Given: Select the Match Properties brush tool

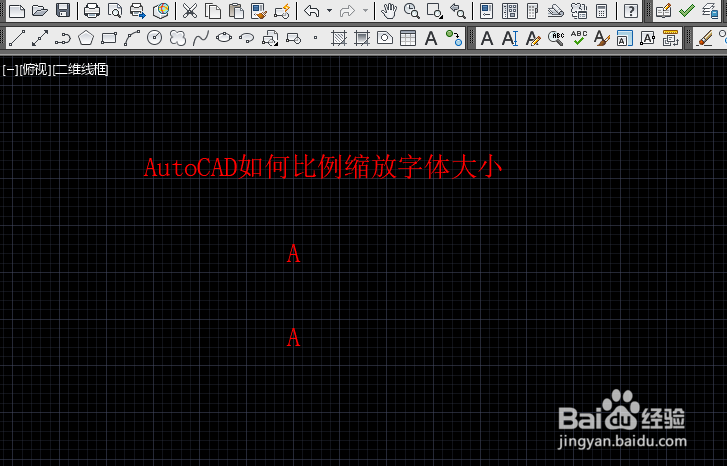Looking at the screenshot, I should [x=259, y=10].
